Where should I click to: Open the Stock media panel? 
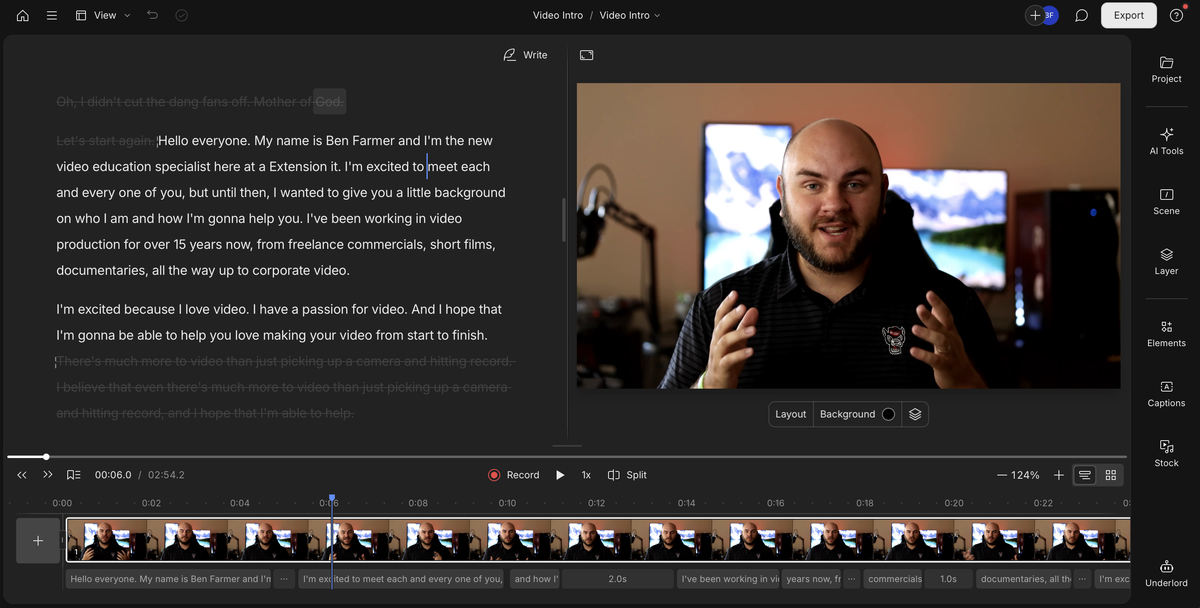click(1166, 453)
